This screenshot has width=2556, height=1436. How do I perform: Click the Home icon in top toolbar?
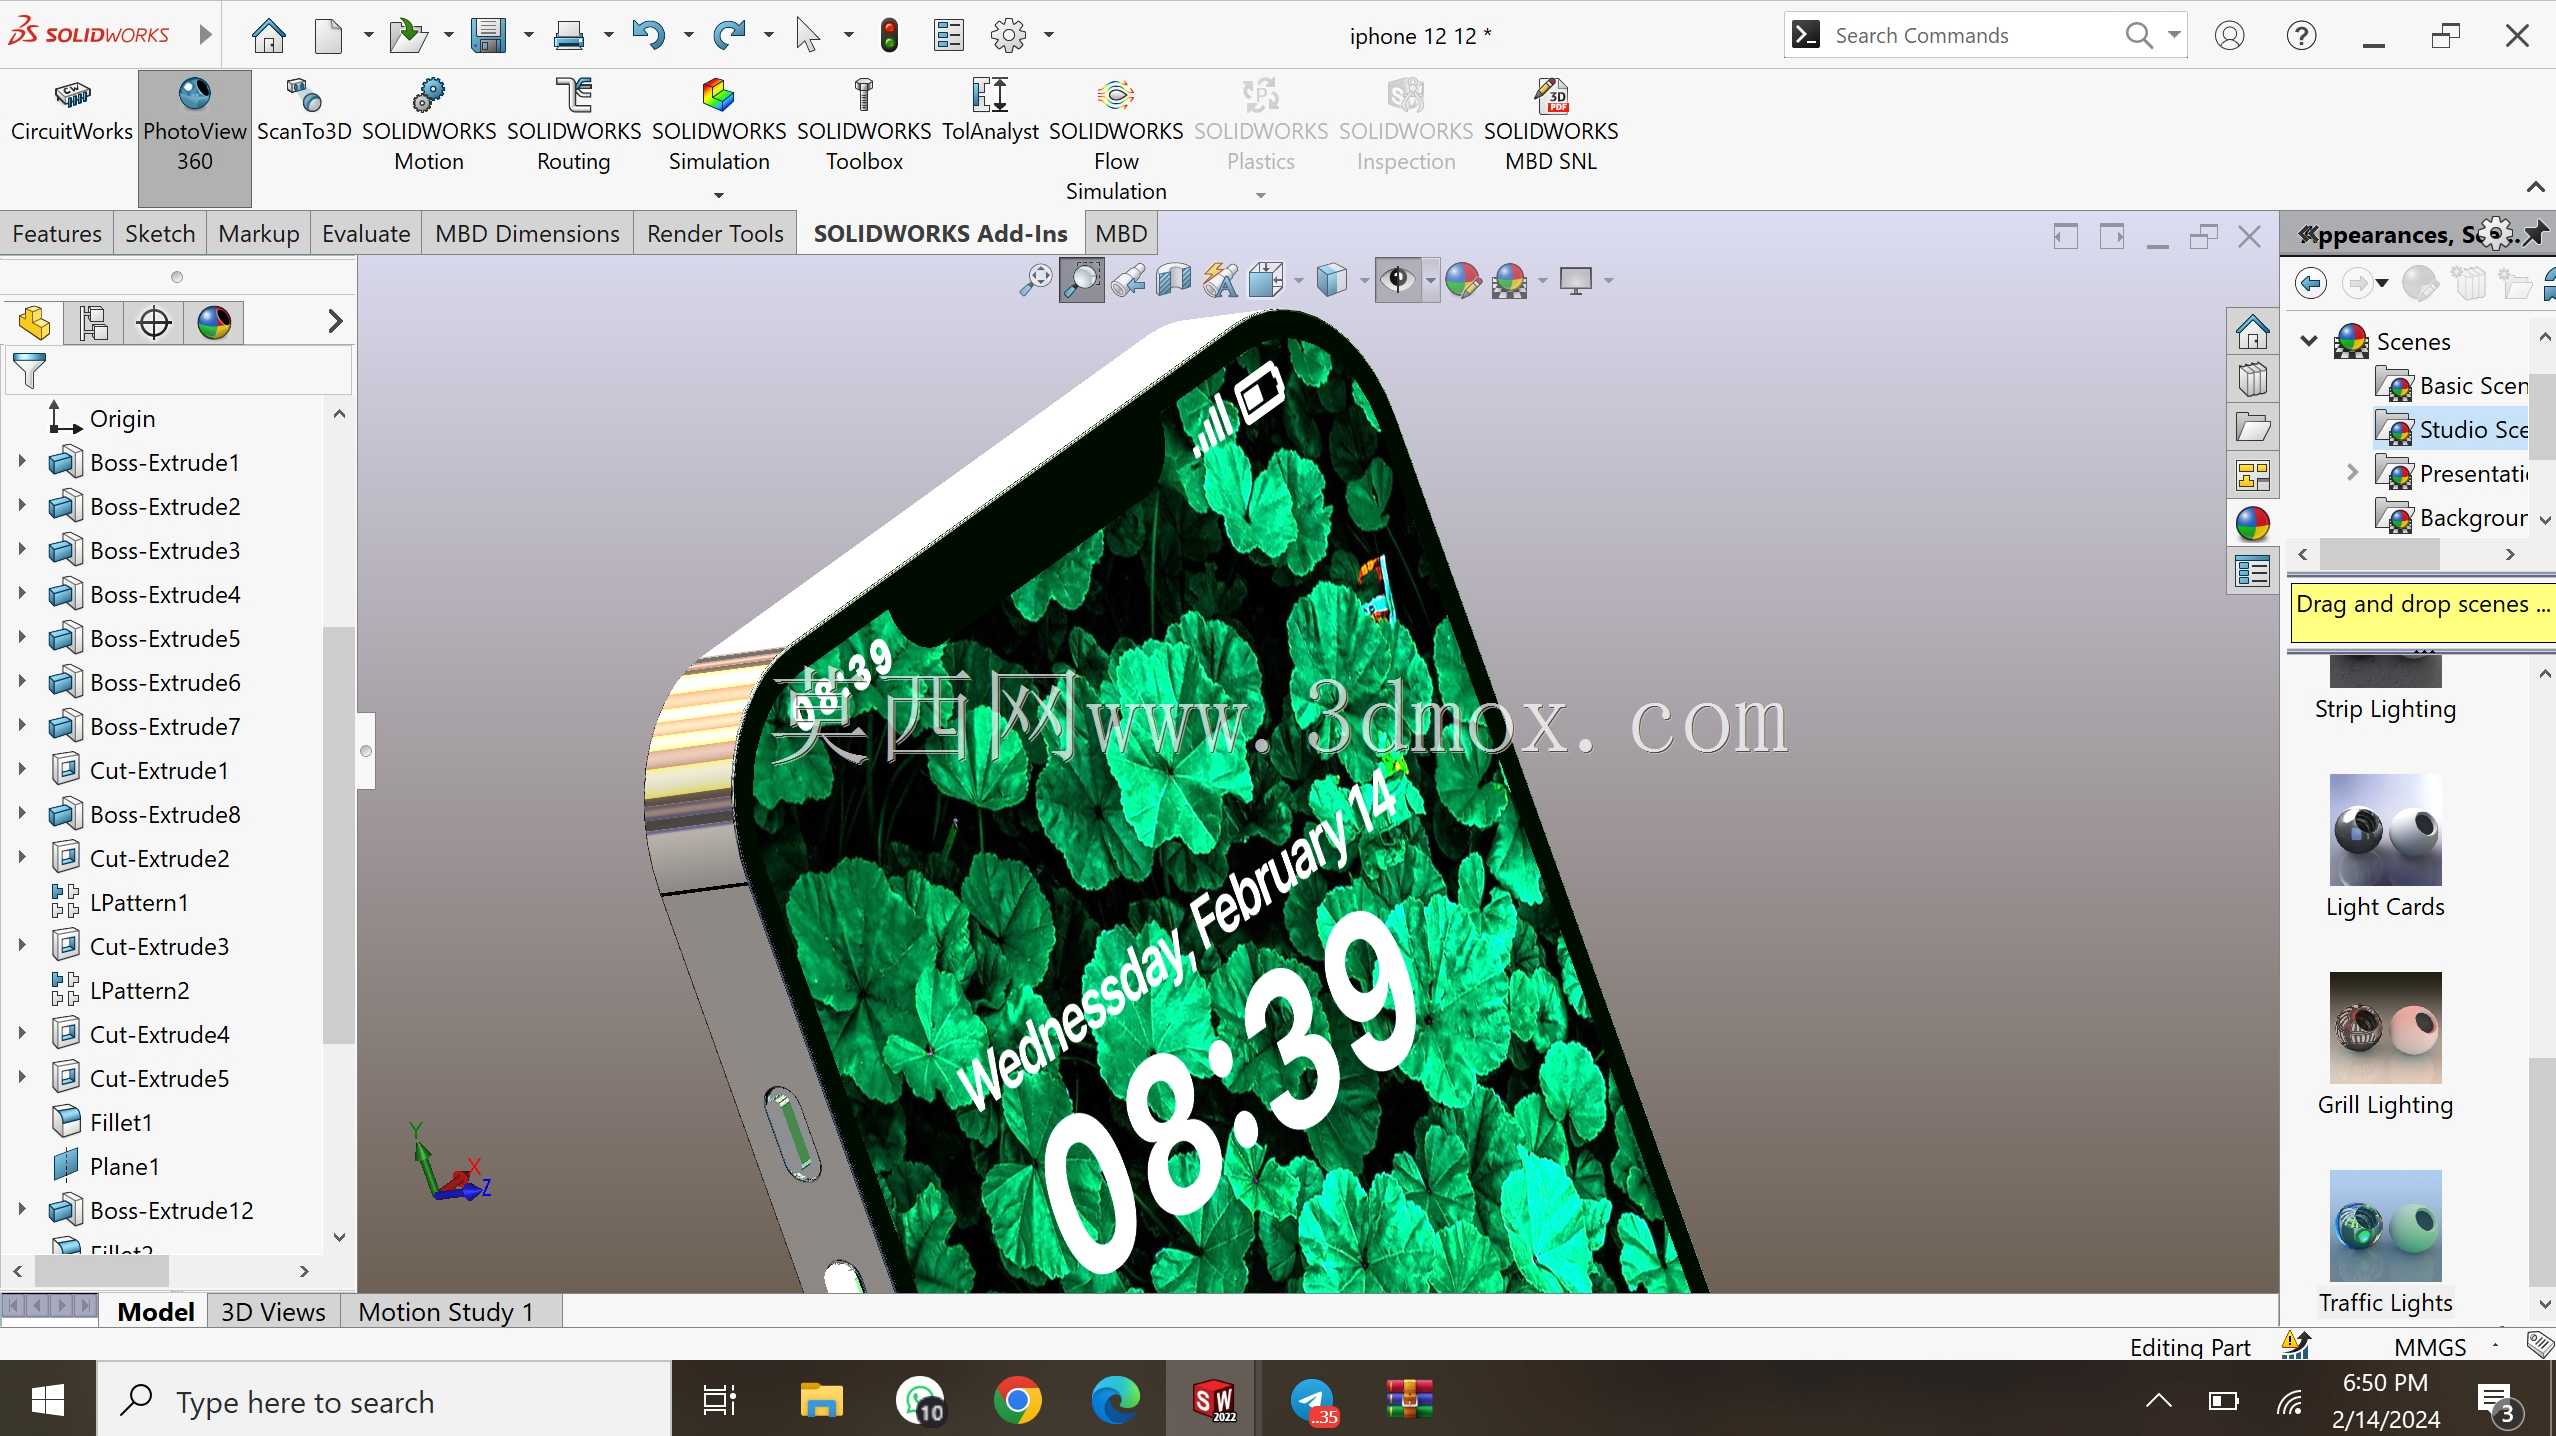[x=268, y=36]
